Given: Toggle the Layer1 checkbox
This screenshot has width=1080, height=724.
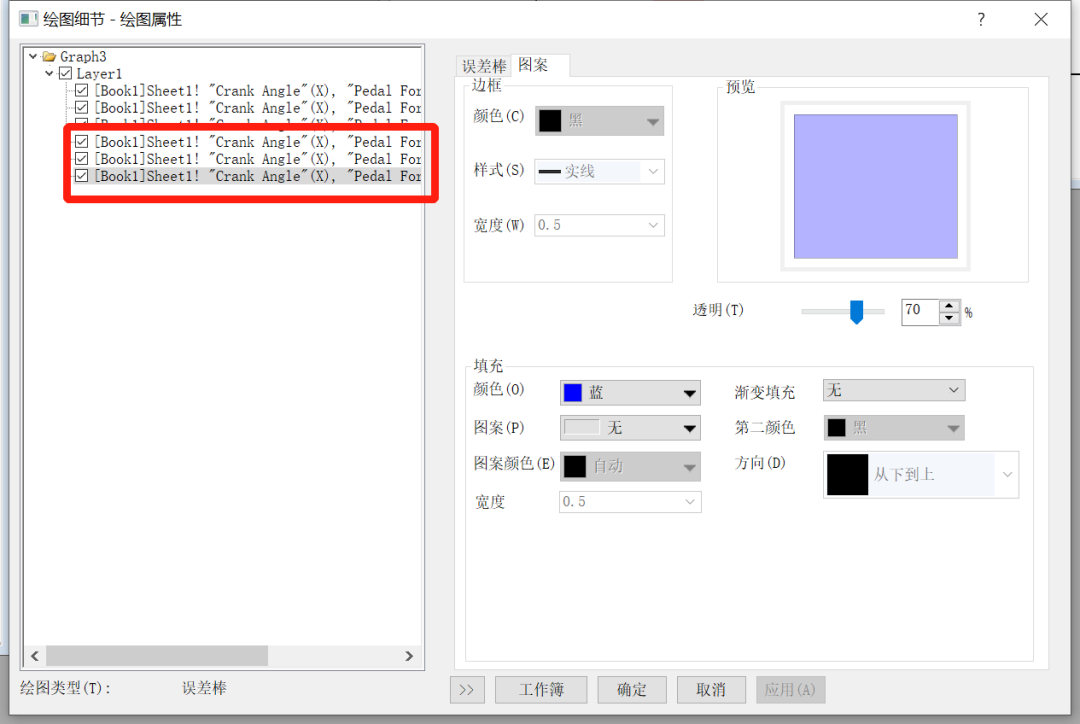Looking at the screenshot, I should [x=65, y=73].
